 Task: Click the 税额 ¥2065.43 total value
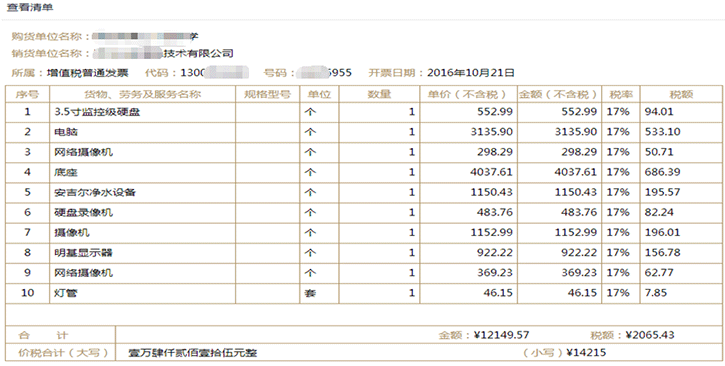click(x=650, y=335)
